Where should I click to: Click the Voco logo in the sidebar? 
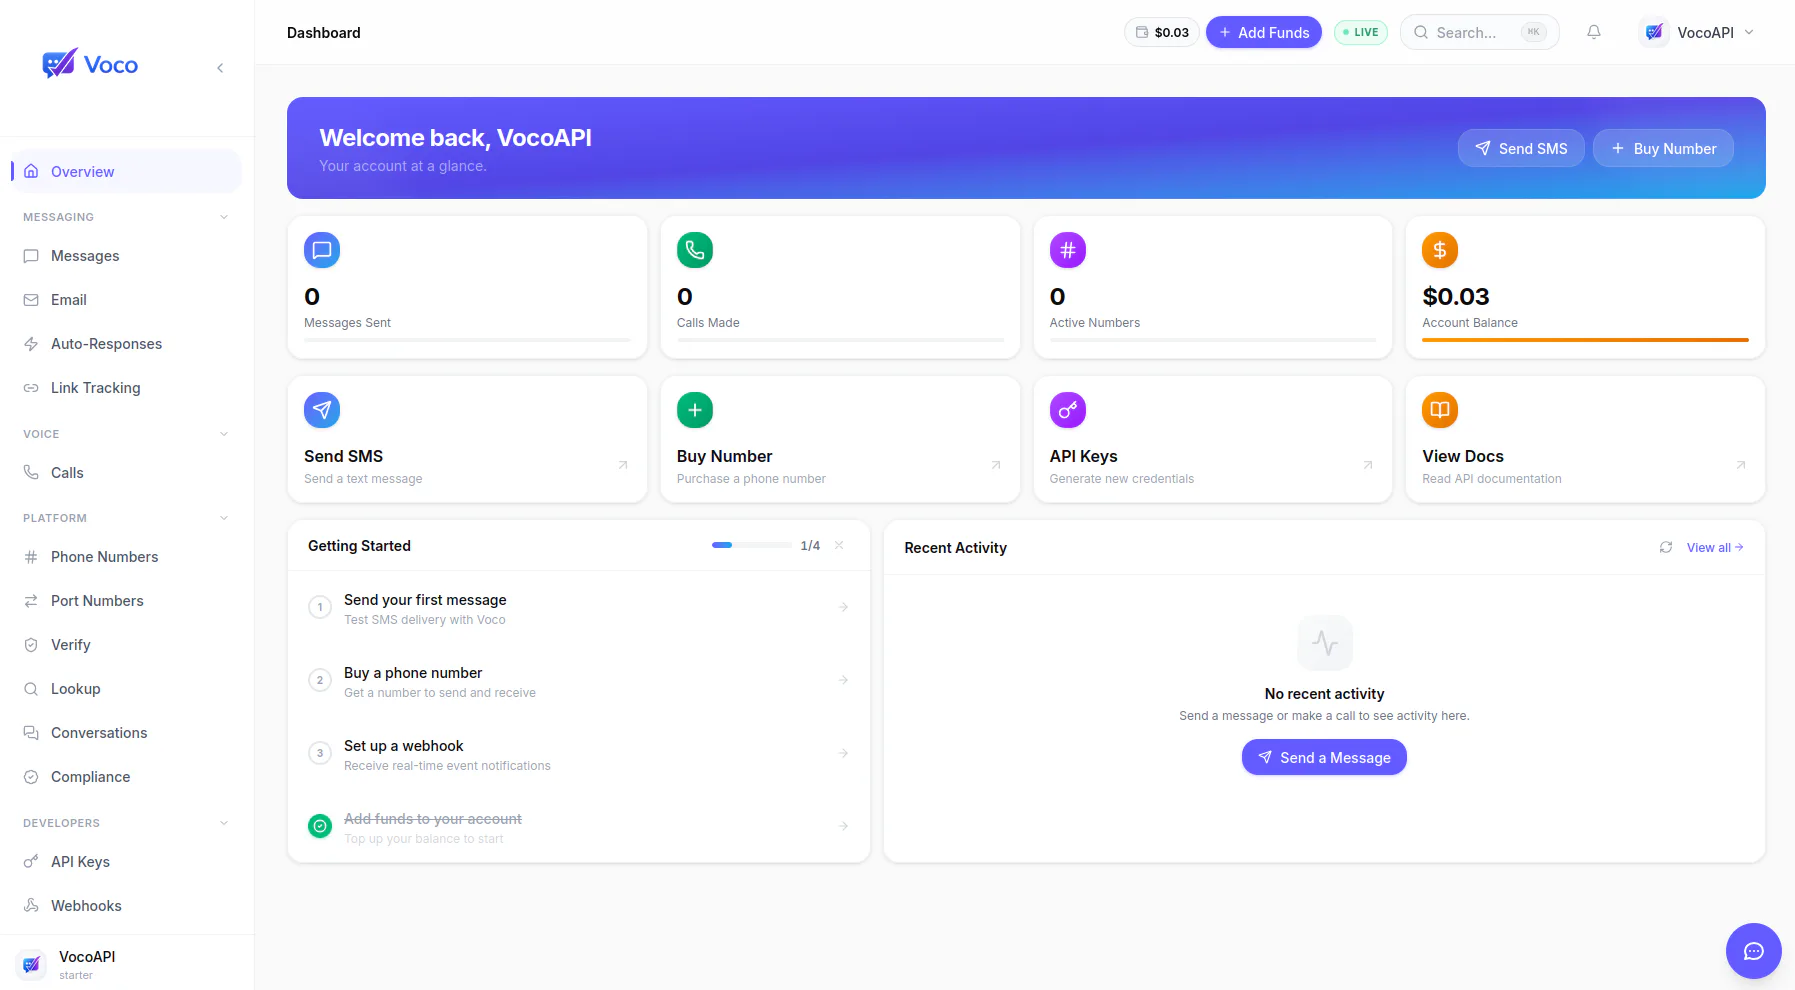pos(90,65)
